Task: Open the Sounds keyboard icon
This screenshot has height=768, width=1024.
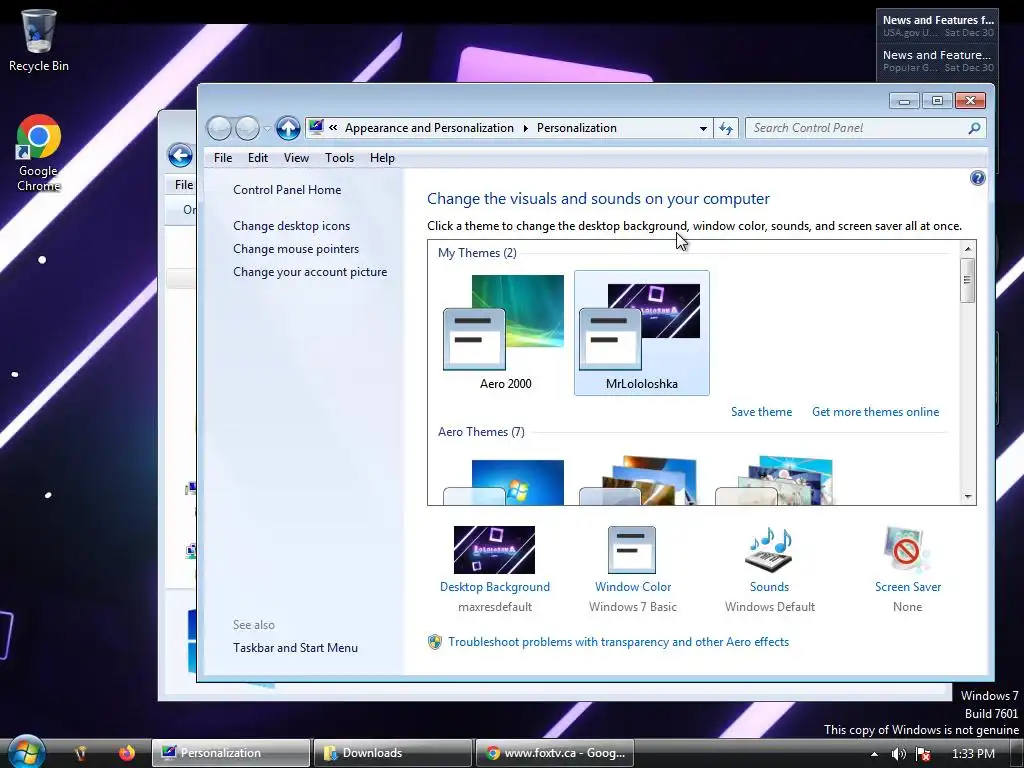Action: click(769, 550)
